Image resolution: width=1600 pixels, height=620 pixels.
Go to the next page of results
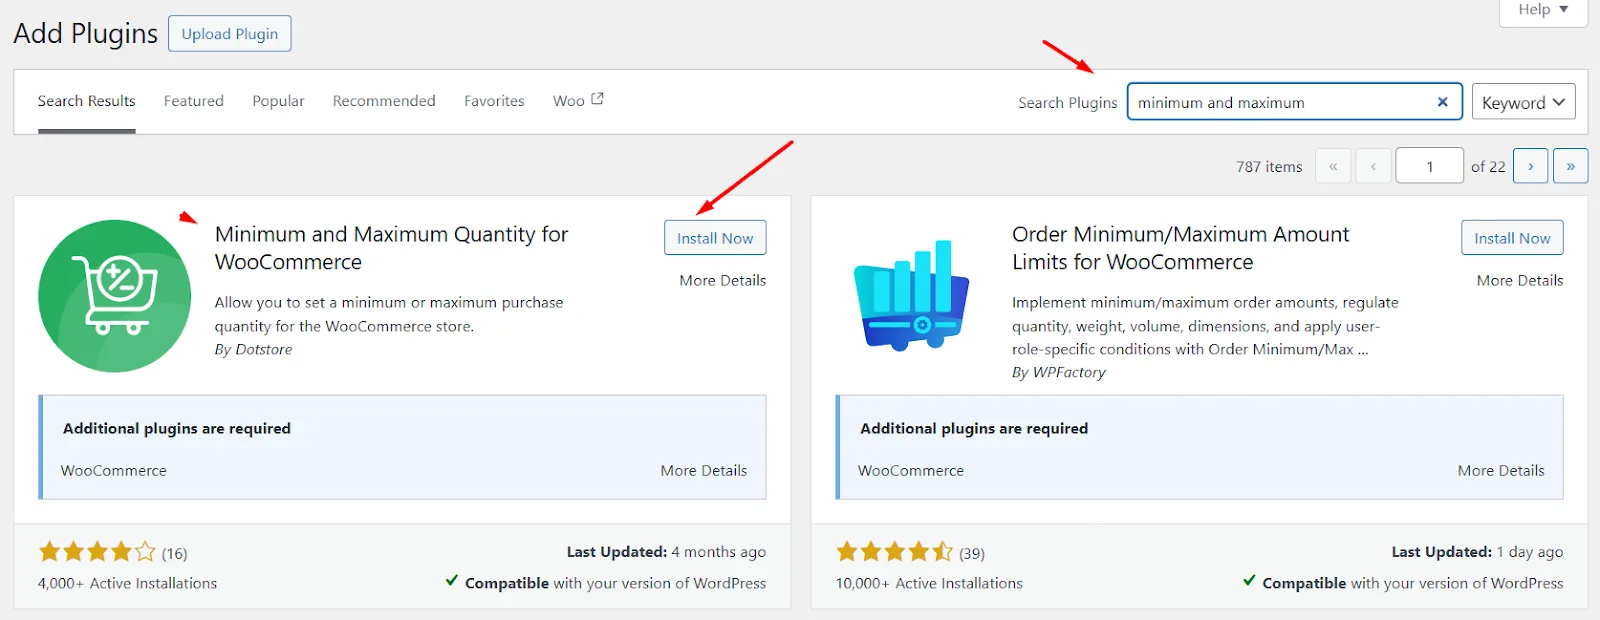pyautogui.click(x=1531, y=166)
